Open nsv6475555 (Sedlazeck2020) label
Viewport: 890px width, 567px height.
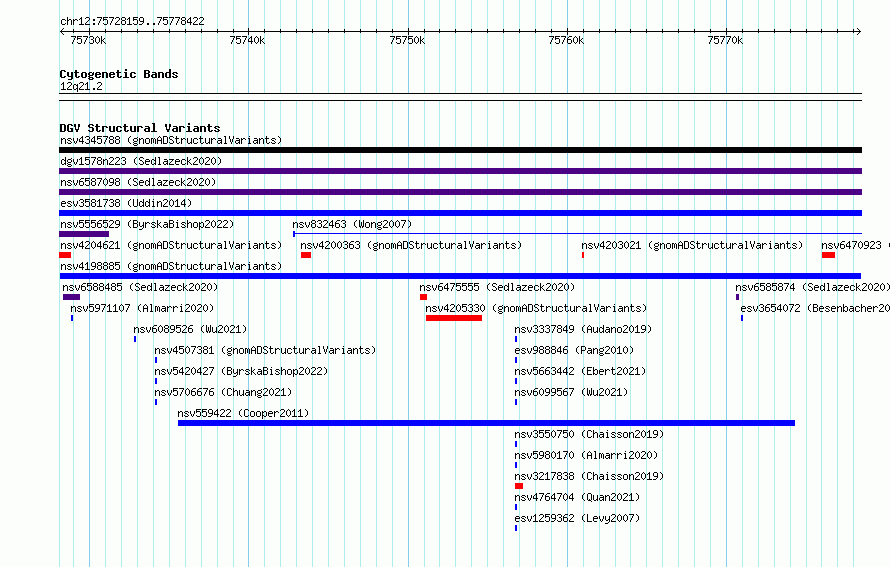tap(497, 287)
